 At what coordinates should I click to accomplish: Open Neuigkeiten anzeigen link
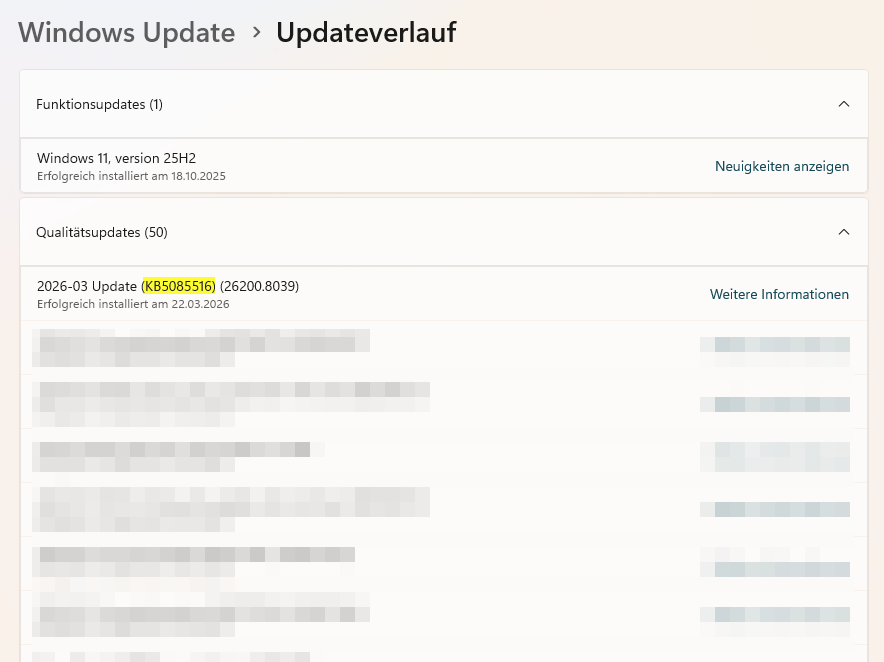(x=782, y=166)
